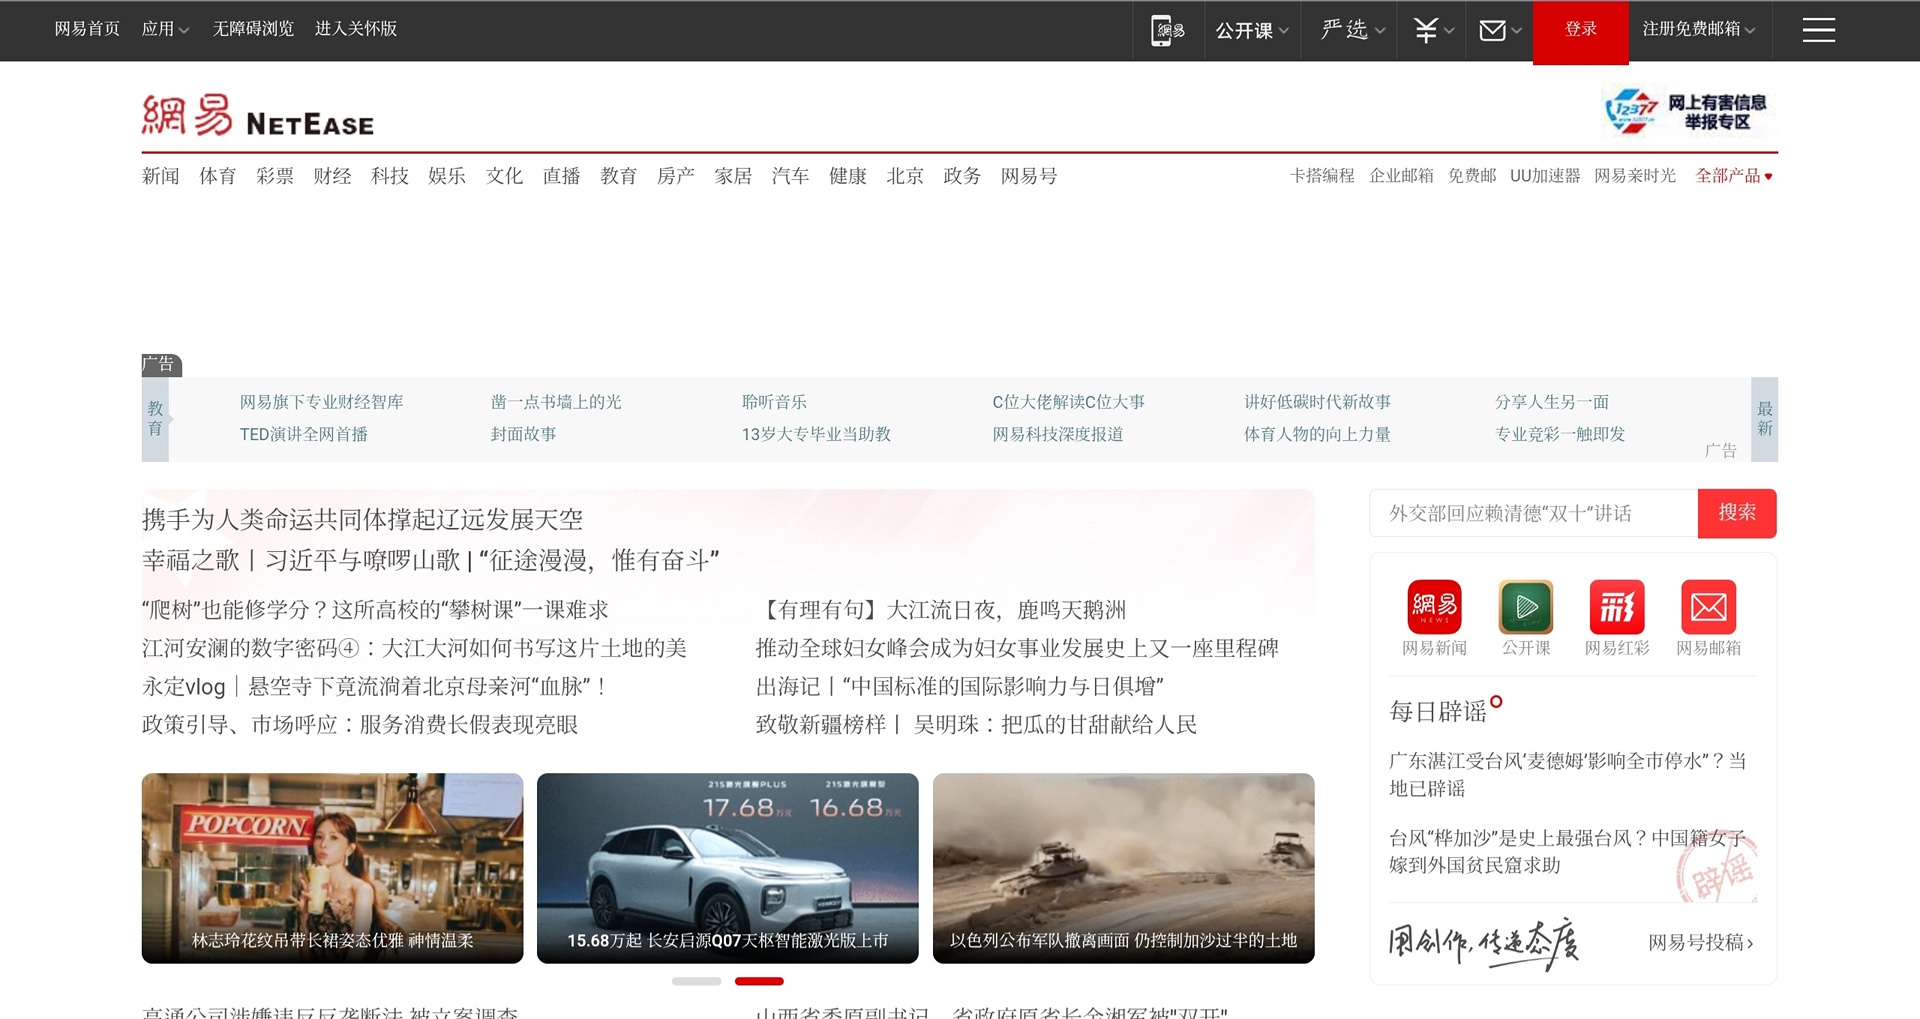Open the NetEase mobile app icon
The image size is (1920, 1019).
click(x=1167, y=30)
